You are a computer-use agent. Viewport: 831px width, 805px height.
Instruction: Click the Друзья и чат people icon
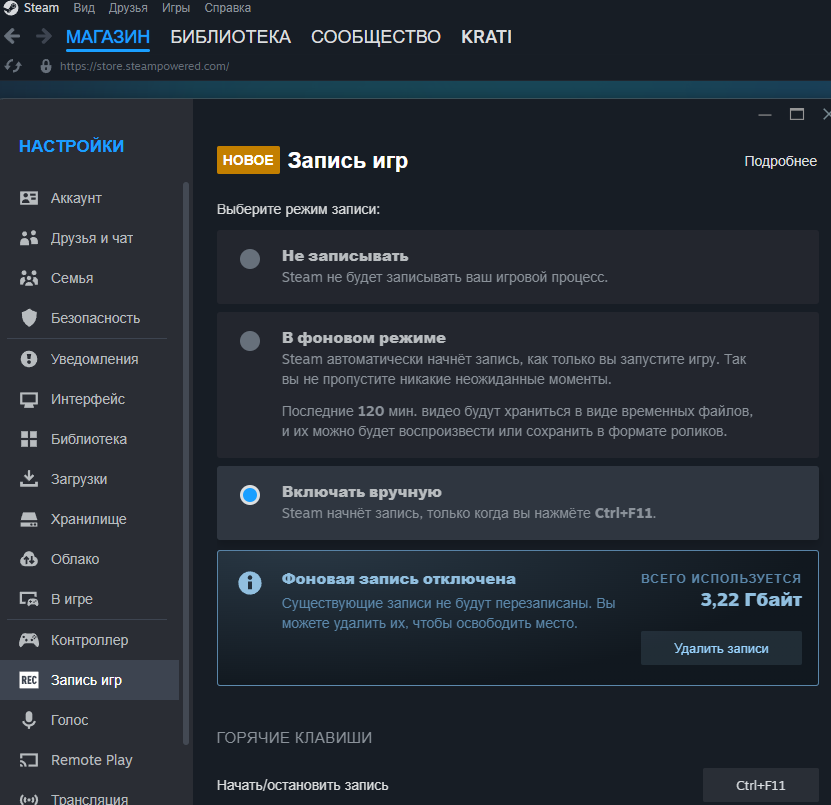(29, 238)
